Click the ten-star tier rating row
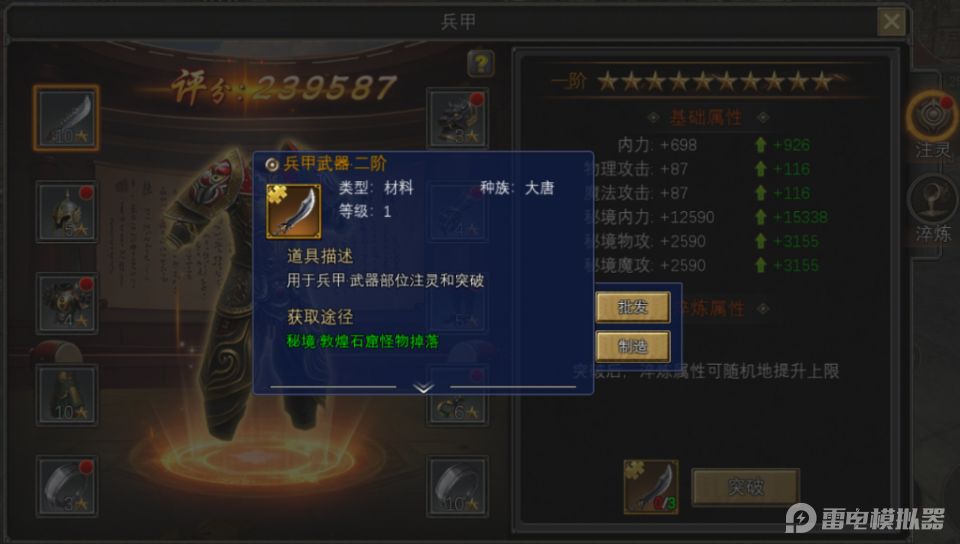The width and height of the screenshot is (960, 544). (x=699, y=81)
